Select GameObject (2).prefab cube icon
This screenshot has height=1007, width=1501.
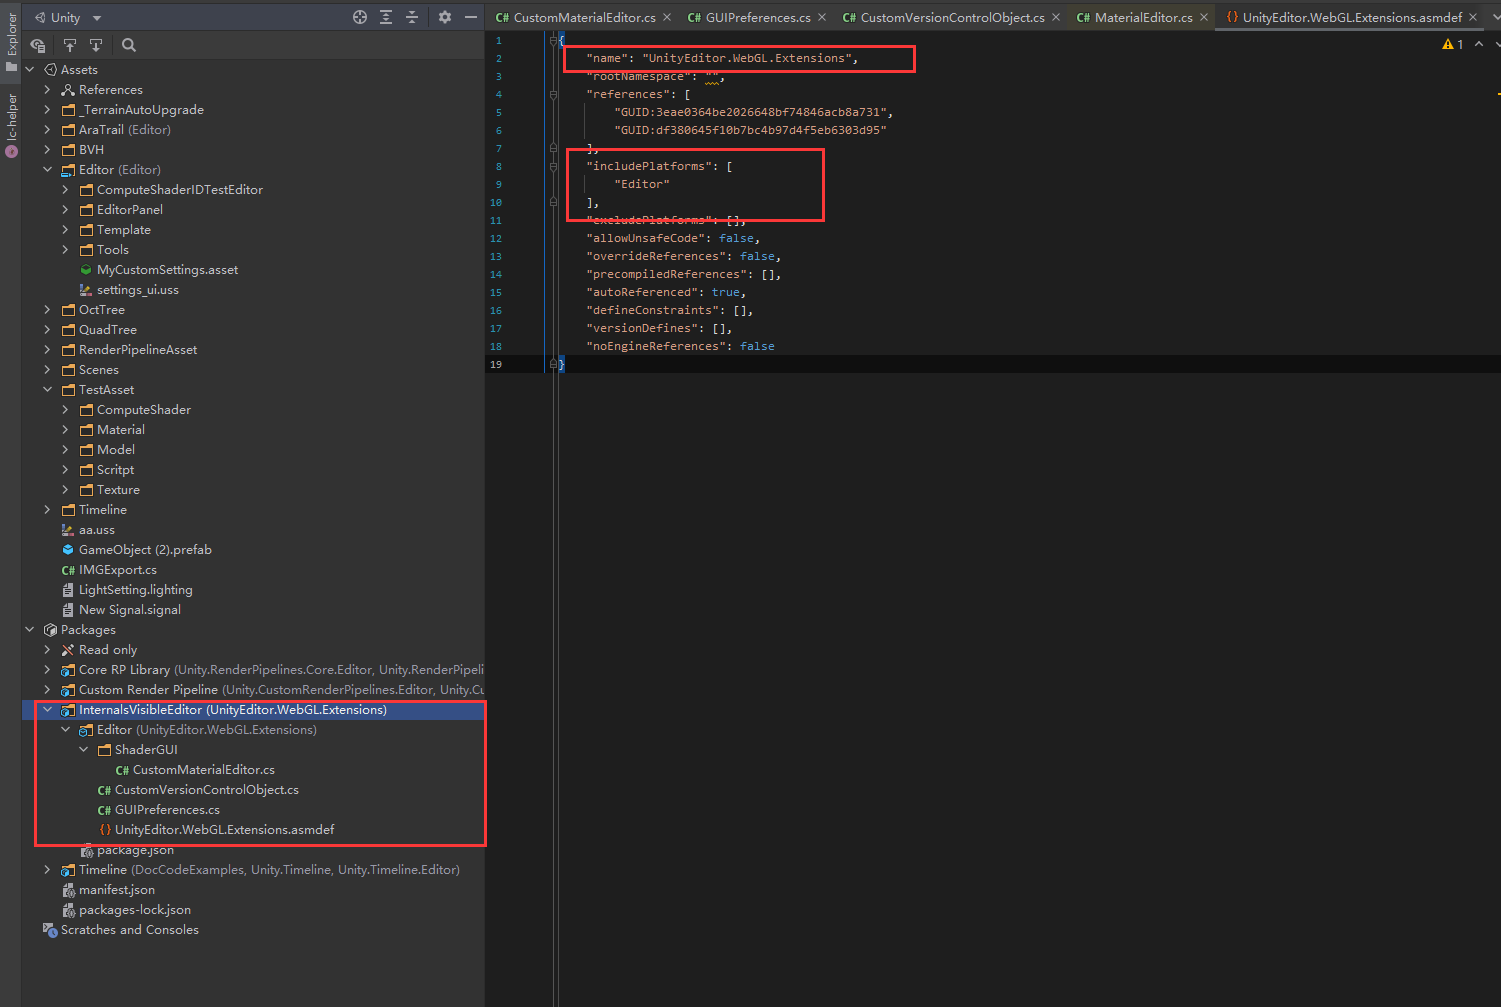coord(68,550)
